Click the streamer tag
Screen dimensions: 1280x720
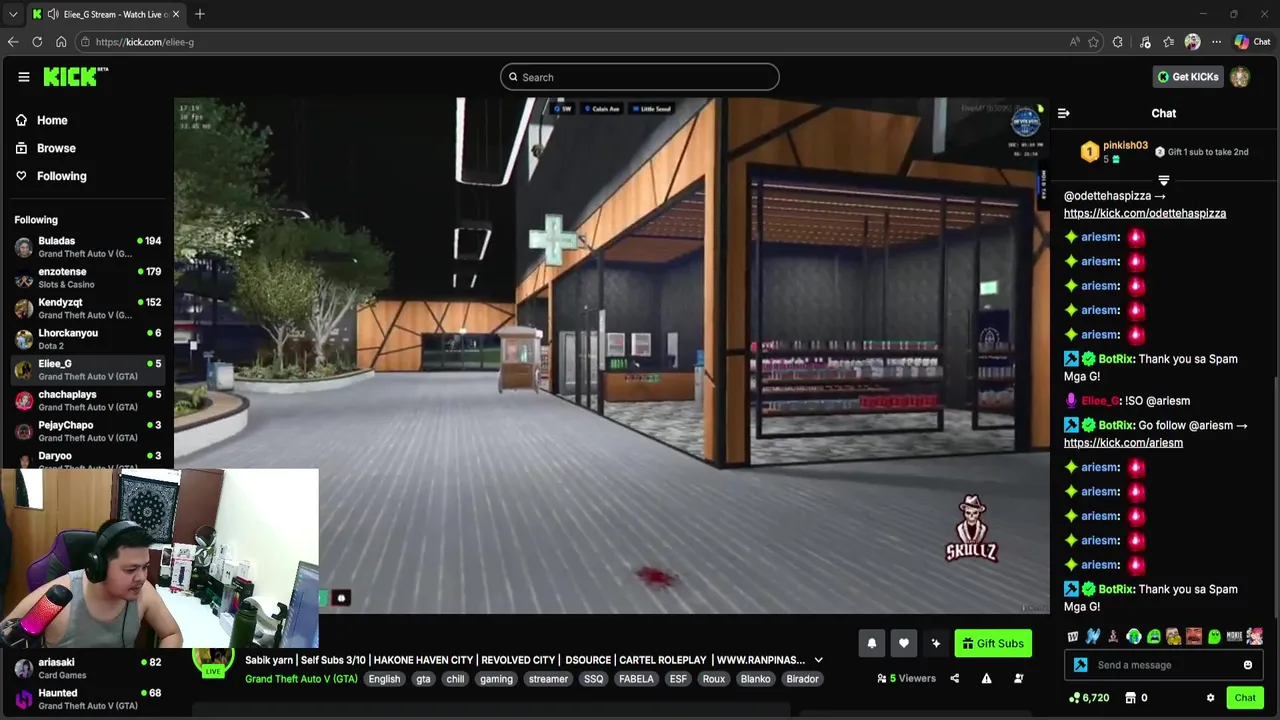[548, 679]
